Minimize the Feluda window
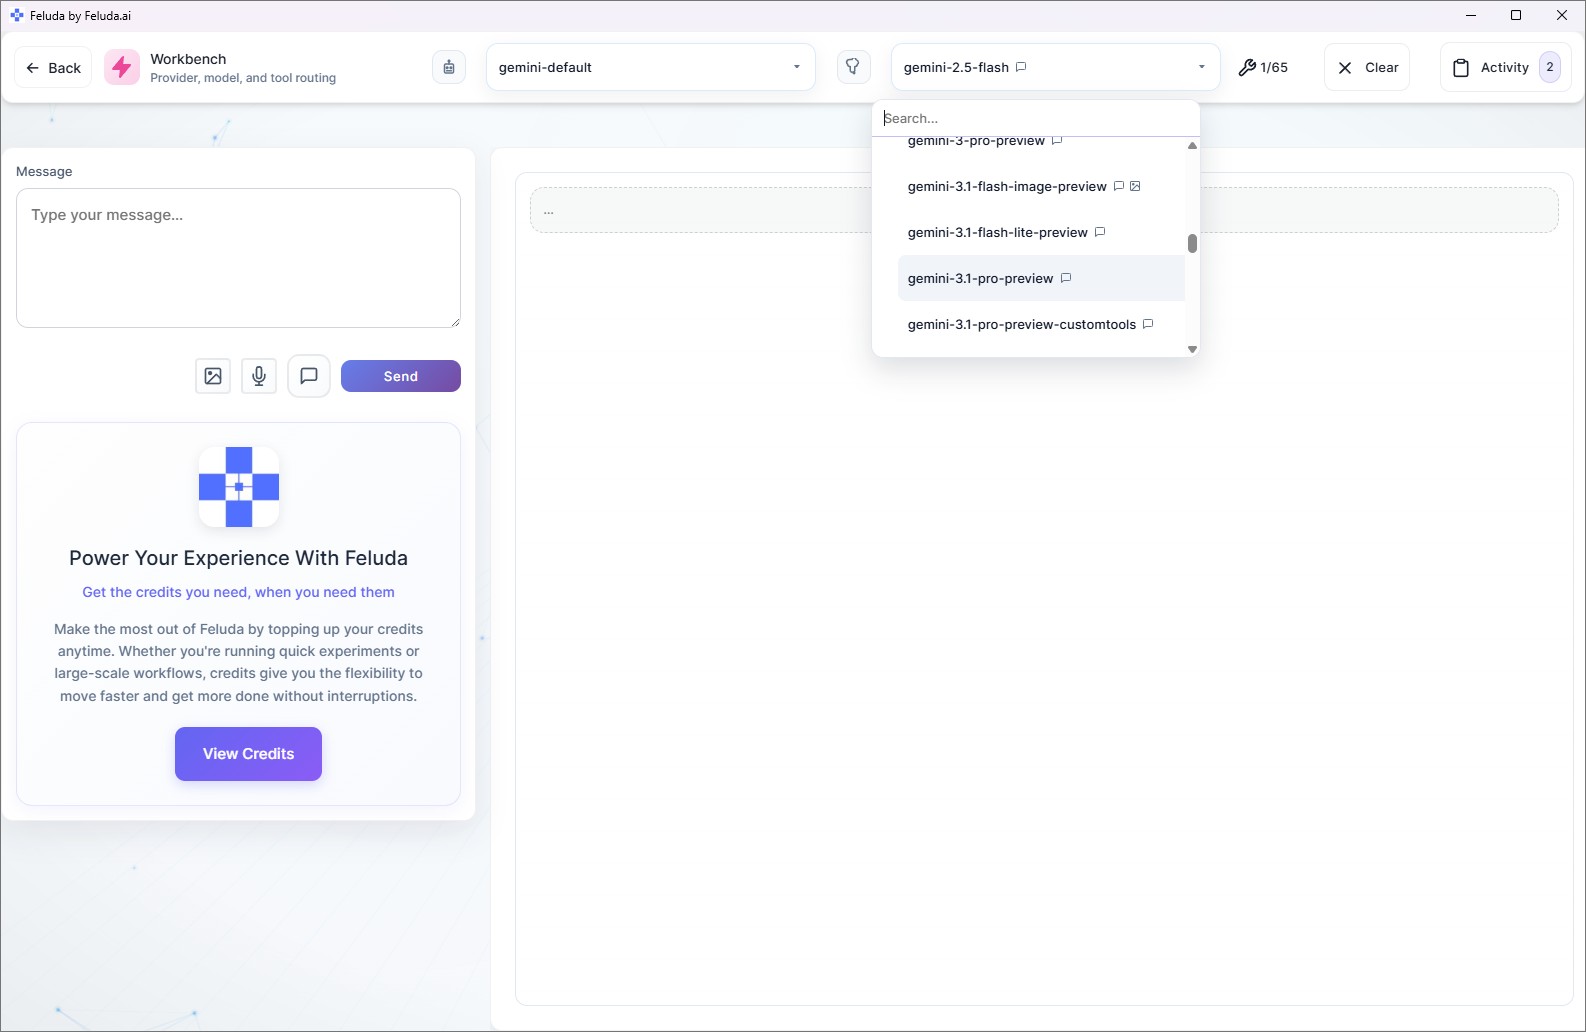Image resolution: width=1586 pixels, height=1032 pixels. click(1471, 15)
